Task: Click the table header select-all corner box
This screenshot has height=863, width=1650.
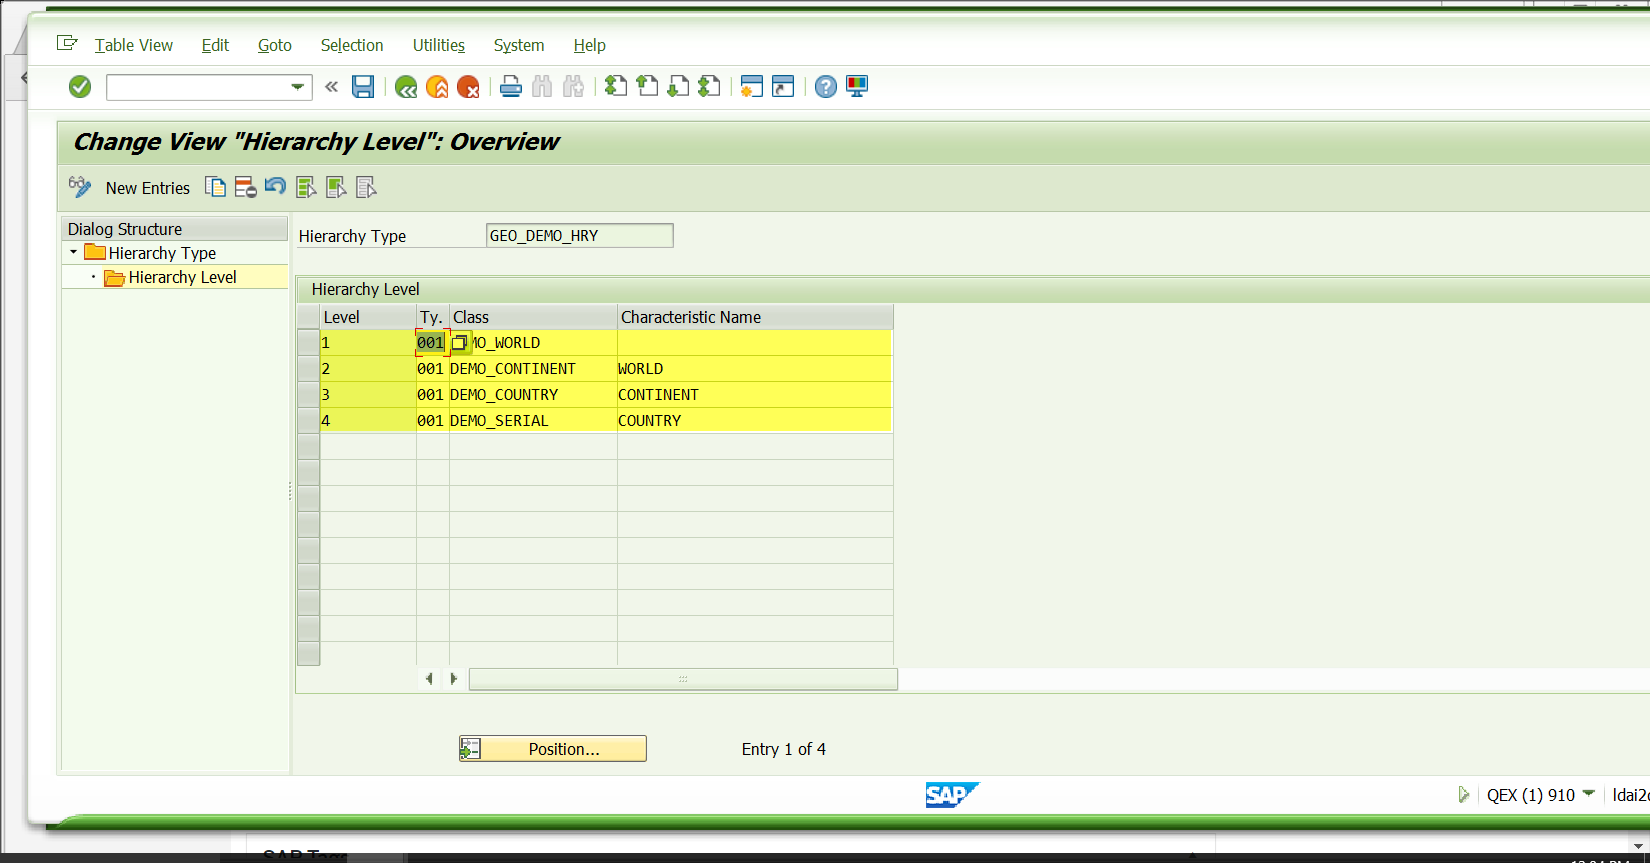Action: 308,317
